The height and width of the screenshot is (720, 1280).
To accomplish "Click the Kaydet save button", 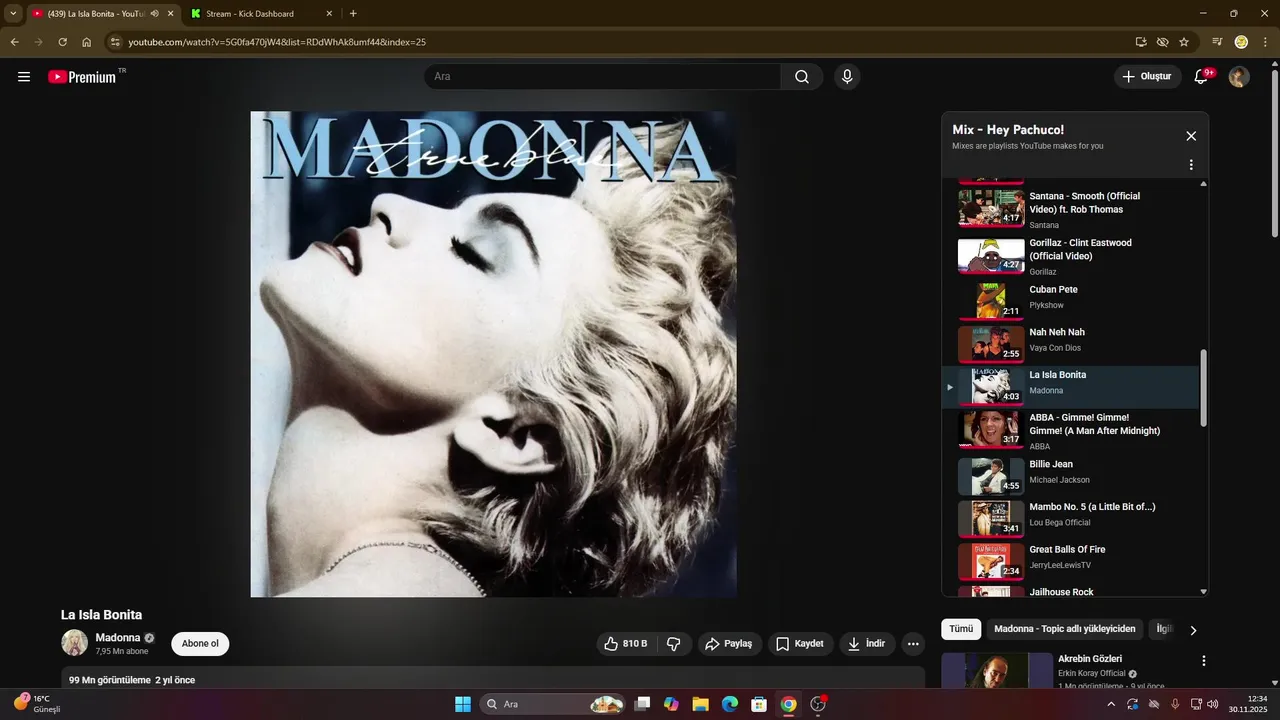I will point(800,644).
